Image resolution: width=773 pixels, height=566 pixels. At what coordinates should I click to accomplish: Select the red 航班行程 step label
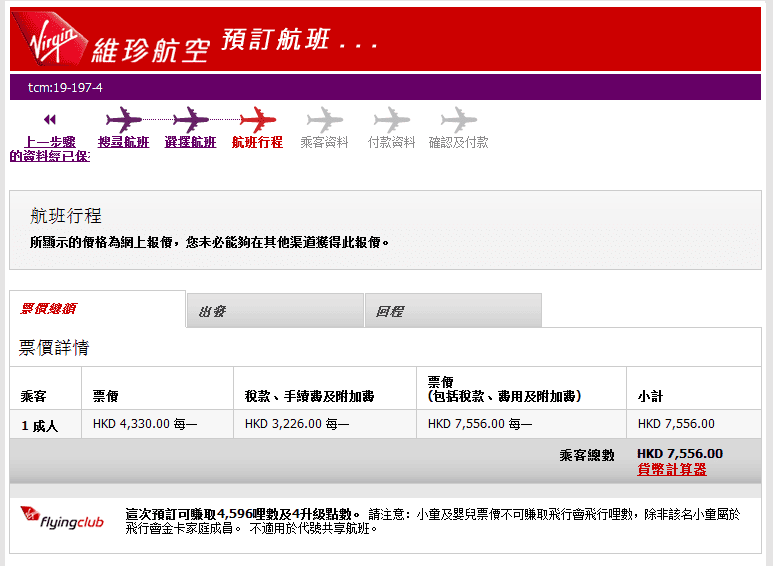click(x=257, y=142)
